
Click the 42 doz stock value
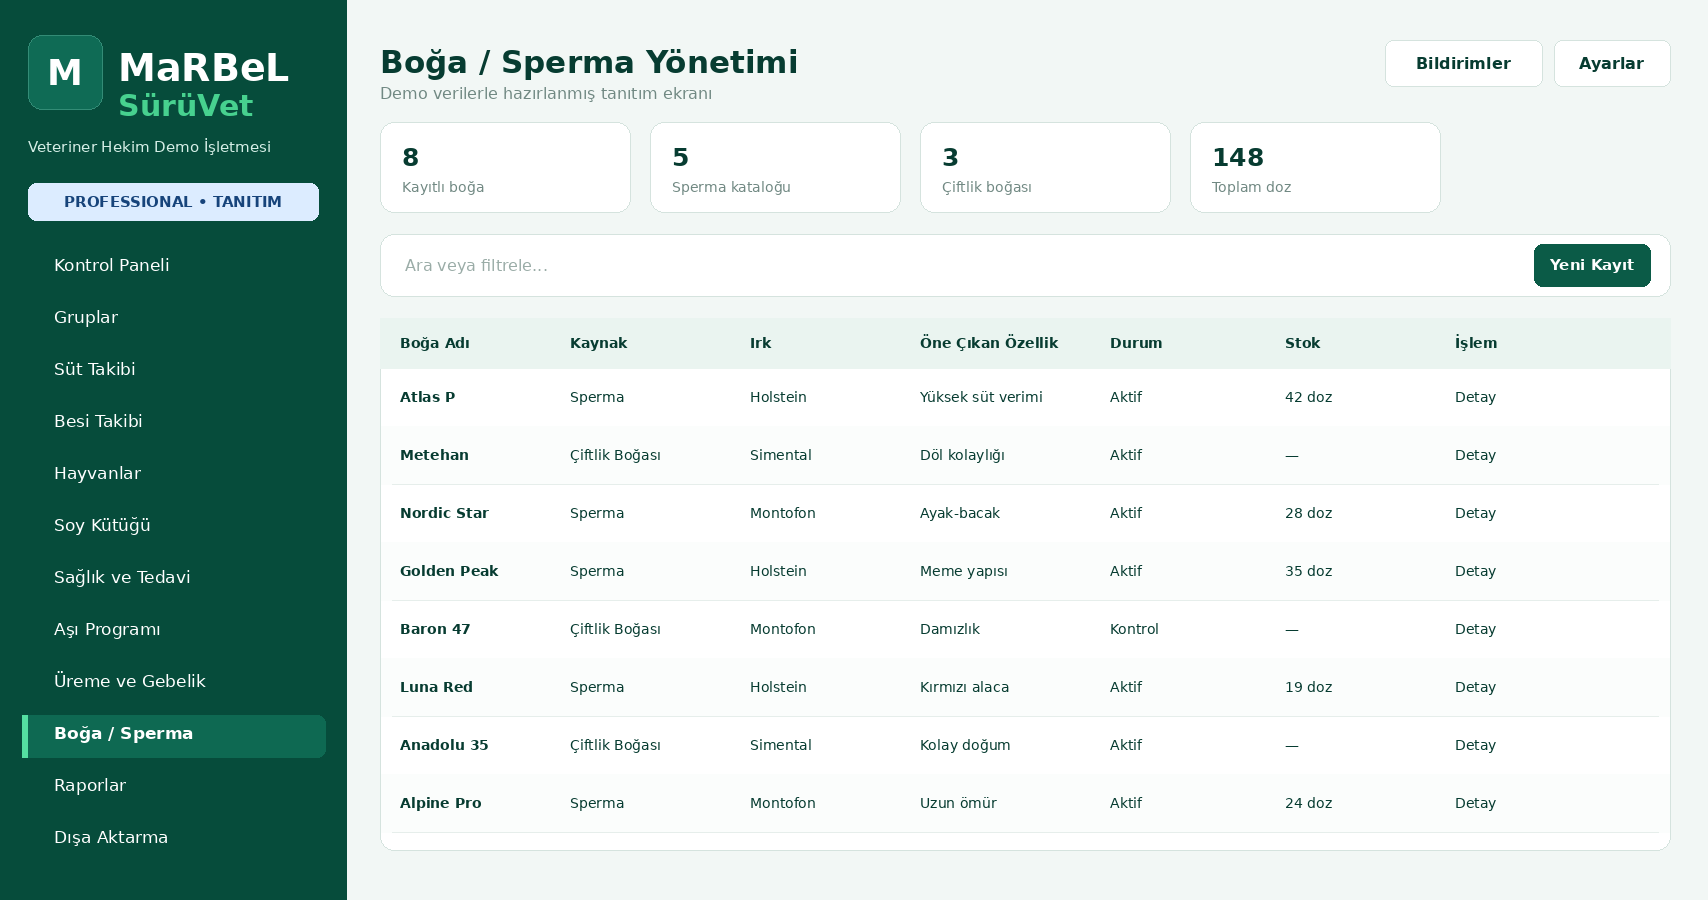1308,397
